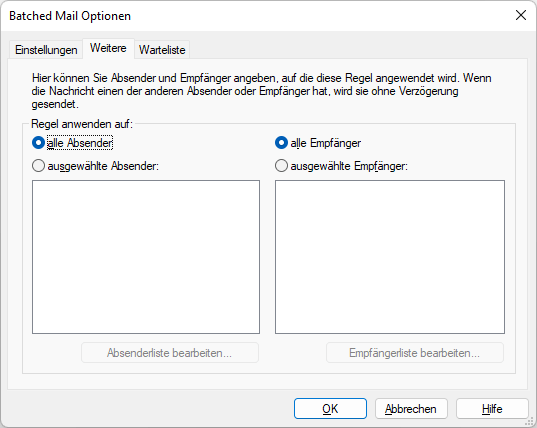Screen dimensions: 537x428
Task: Close the Batched Mail Optionen dialog
Action: pyautogui.click(x=521, y=15)
